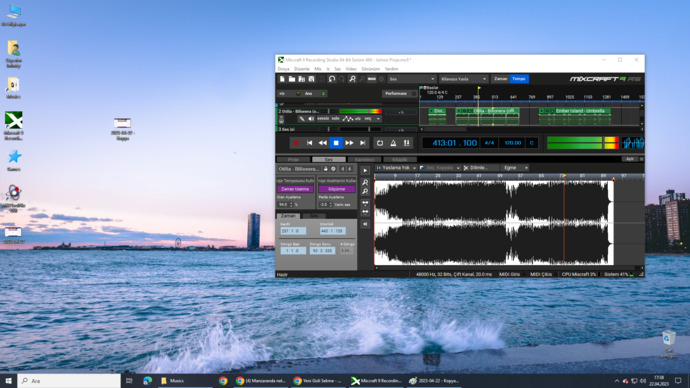Open the Video menu
The width and height of the screenshot is (690, 388).
pos(351,69)
